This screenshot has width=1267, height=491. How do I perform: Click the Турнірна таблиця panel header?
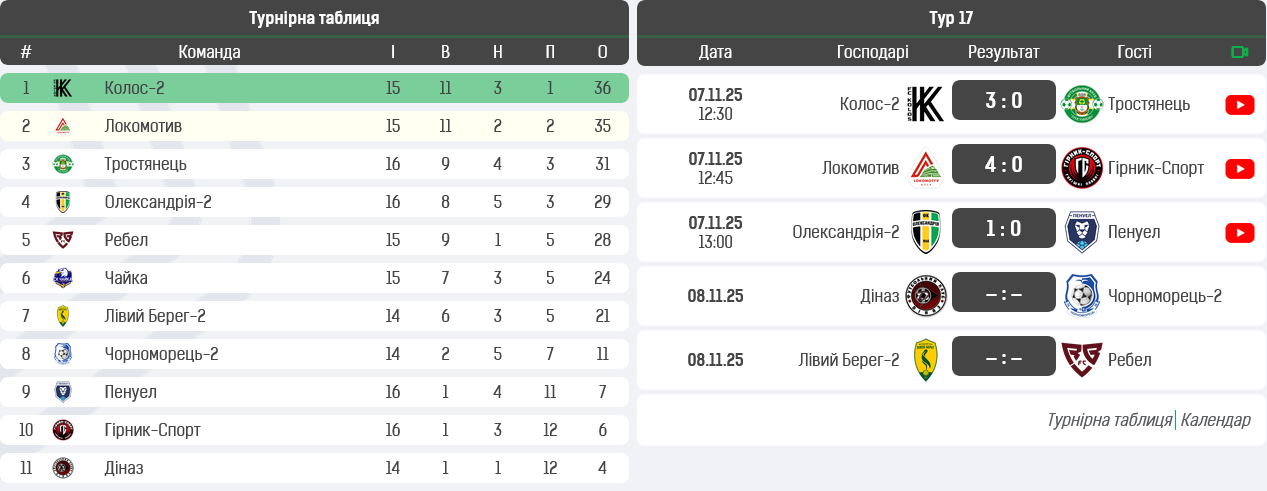pos(314,18)
